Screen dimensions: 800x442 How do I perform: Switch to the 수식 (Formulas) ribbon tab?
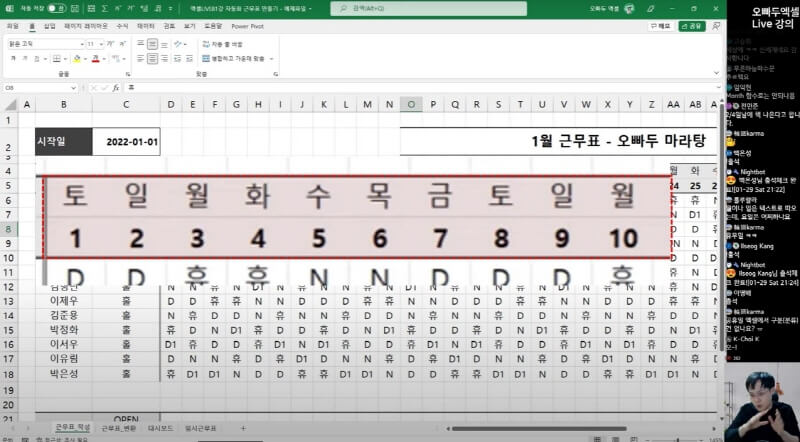pos(122,26)
